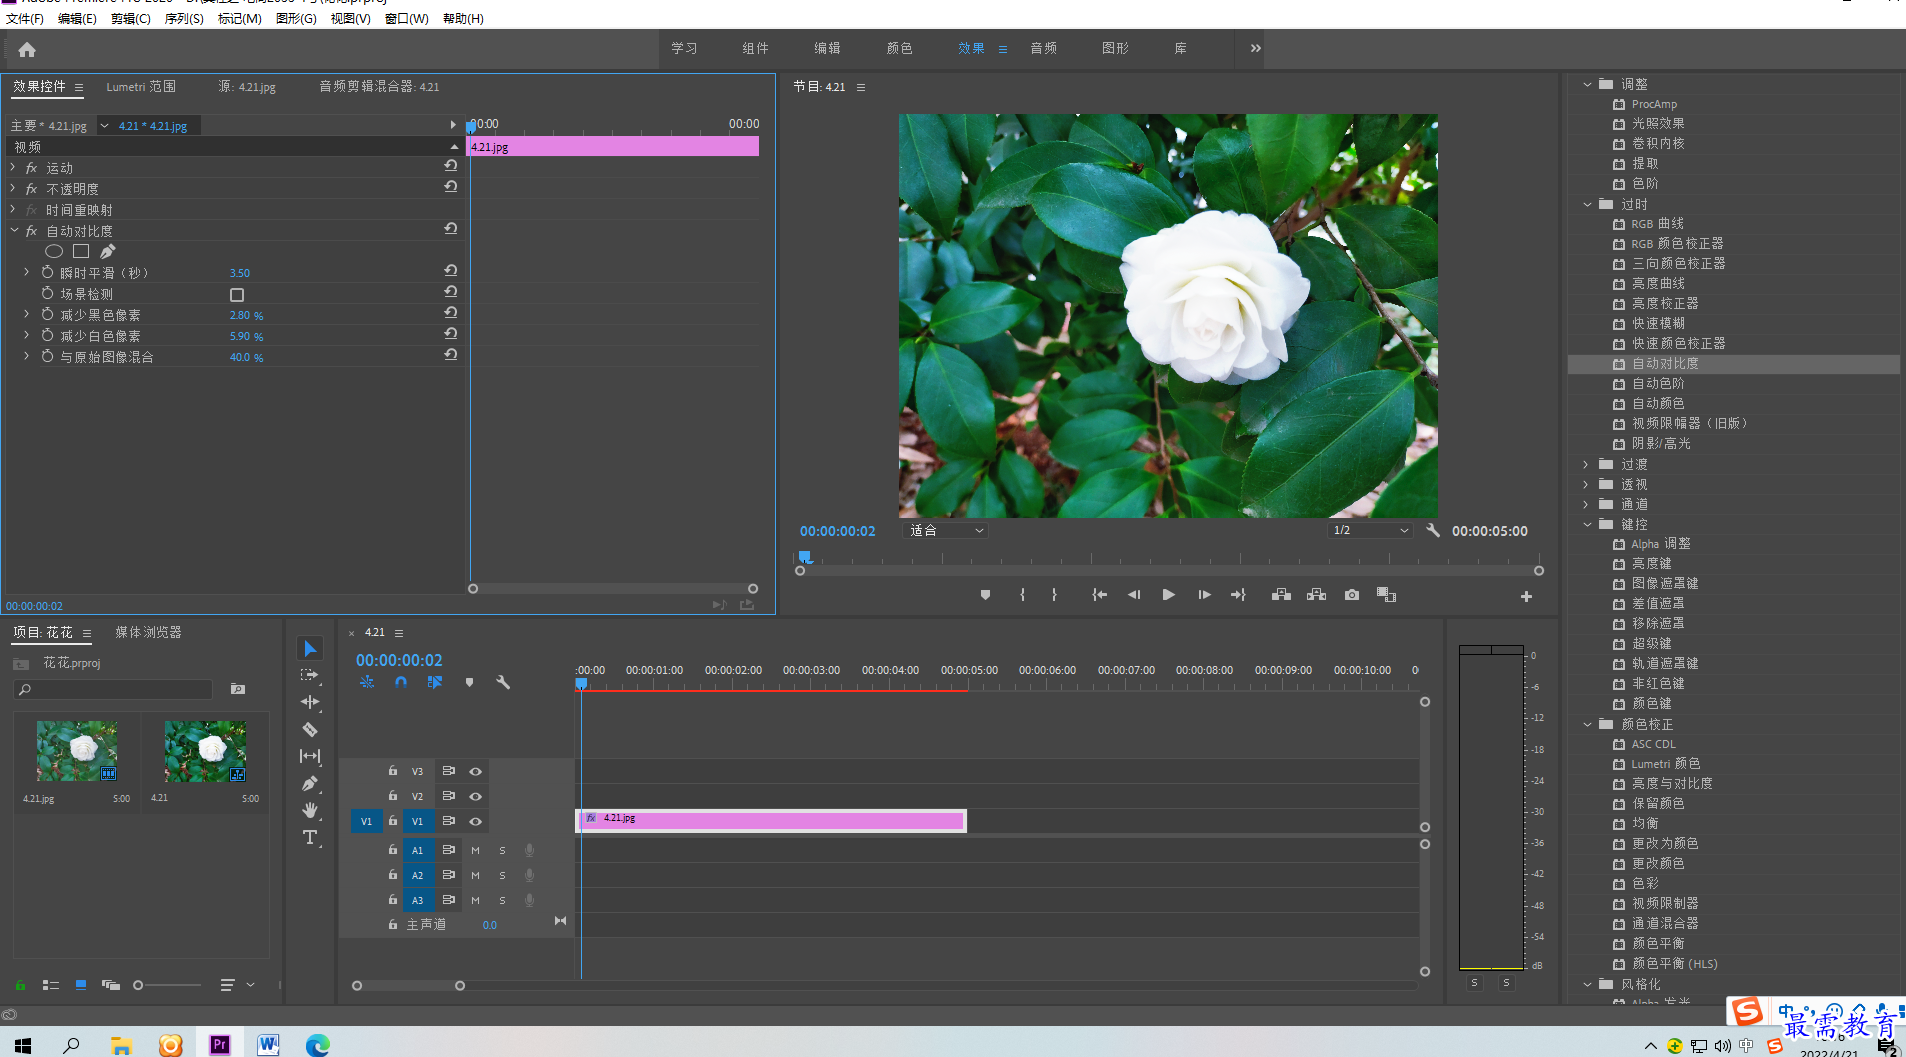Step back one frame
The width and height of the screenshot is (1906, 1057).
click(1134, 595)
